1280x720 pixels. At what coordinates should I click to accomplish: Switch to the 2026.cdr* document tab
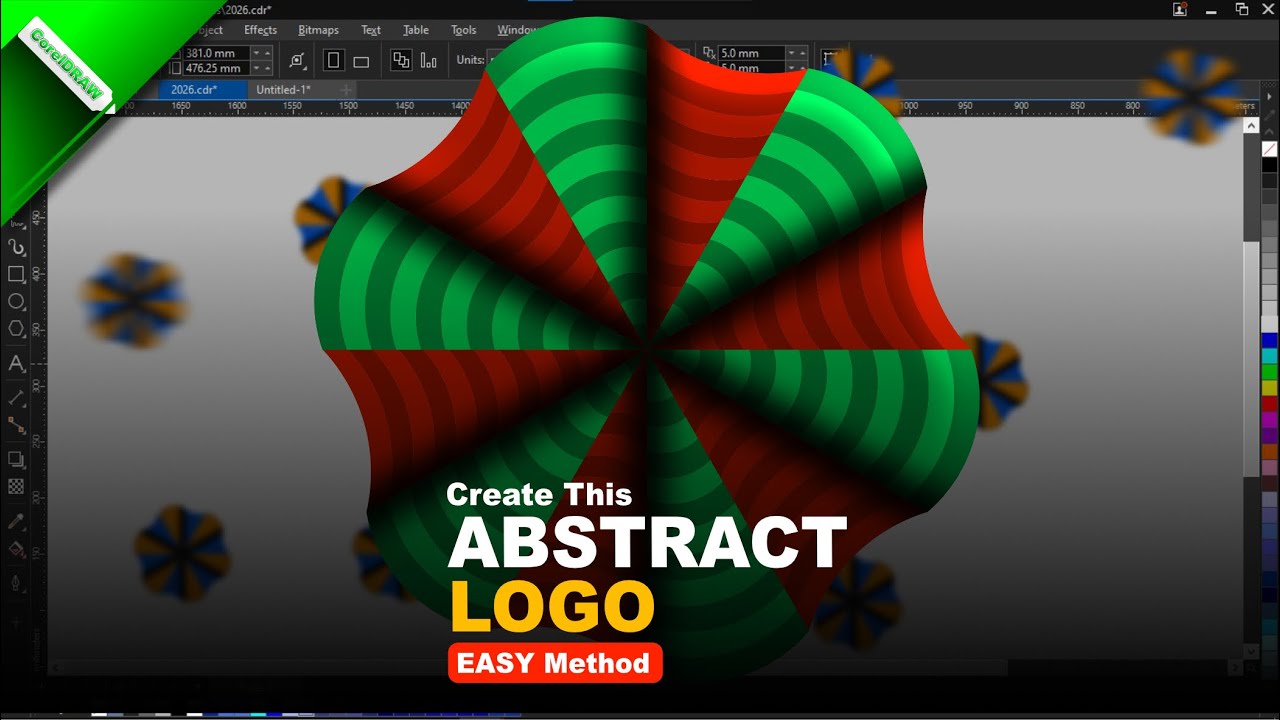point(195,90)
